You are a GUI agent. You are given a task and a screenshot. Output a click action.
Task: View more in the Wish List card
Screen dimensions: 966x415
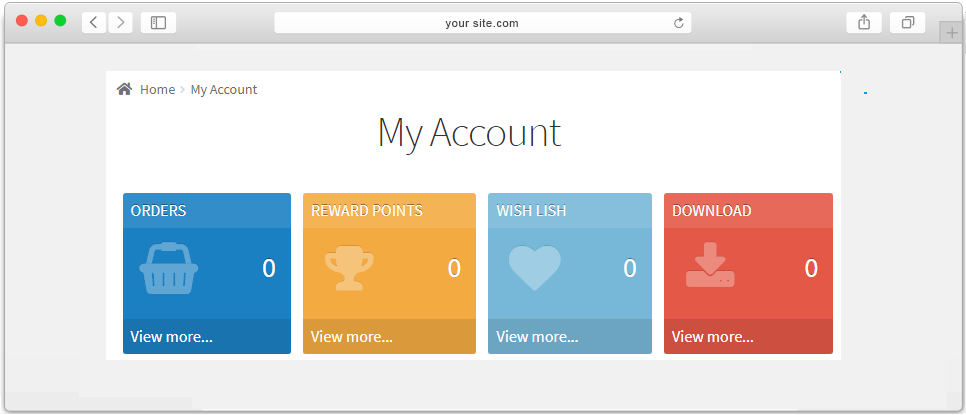pyautogui.click(x=537, y=337)
